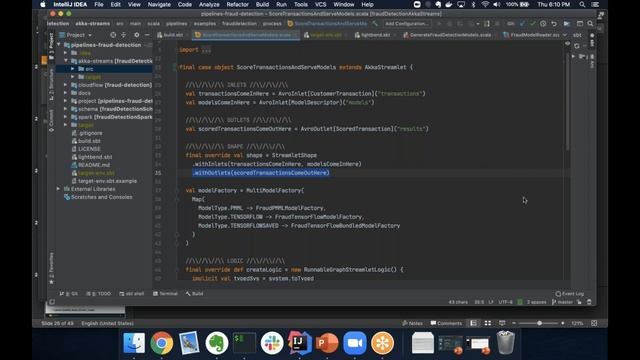The image size is (640, 360).
Task: Toggle PowerPoint Notes pane
Action: click(x=412, y=323)
